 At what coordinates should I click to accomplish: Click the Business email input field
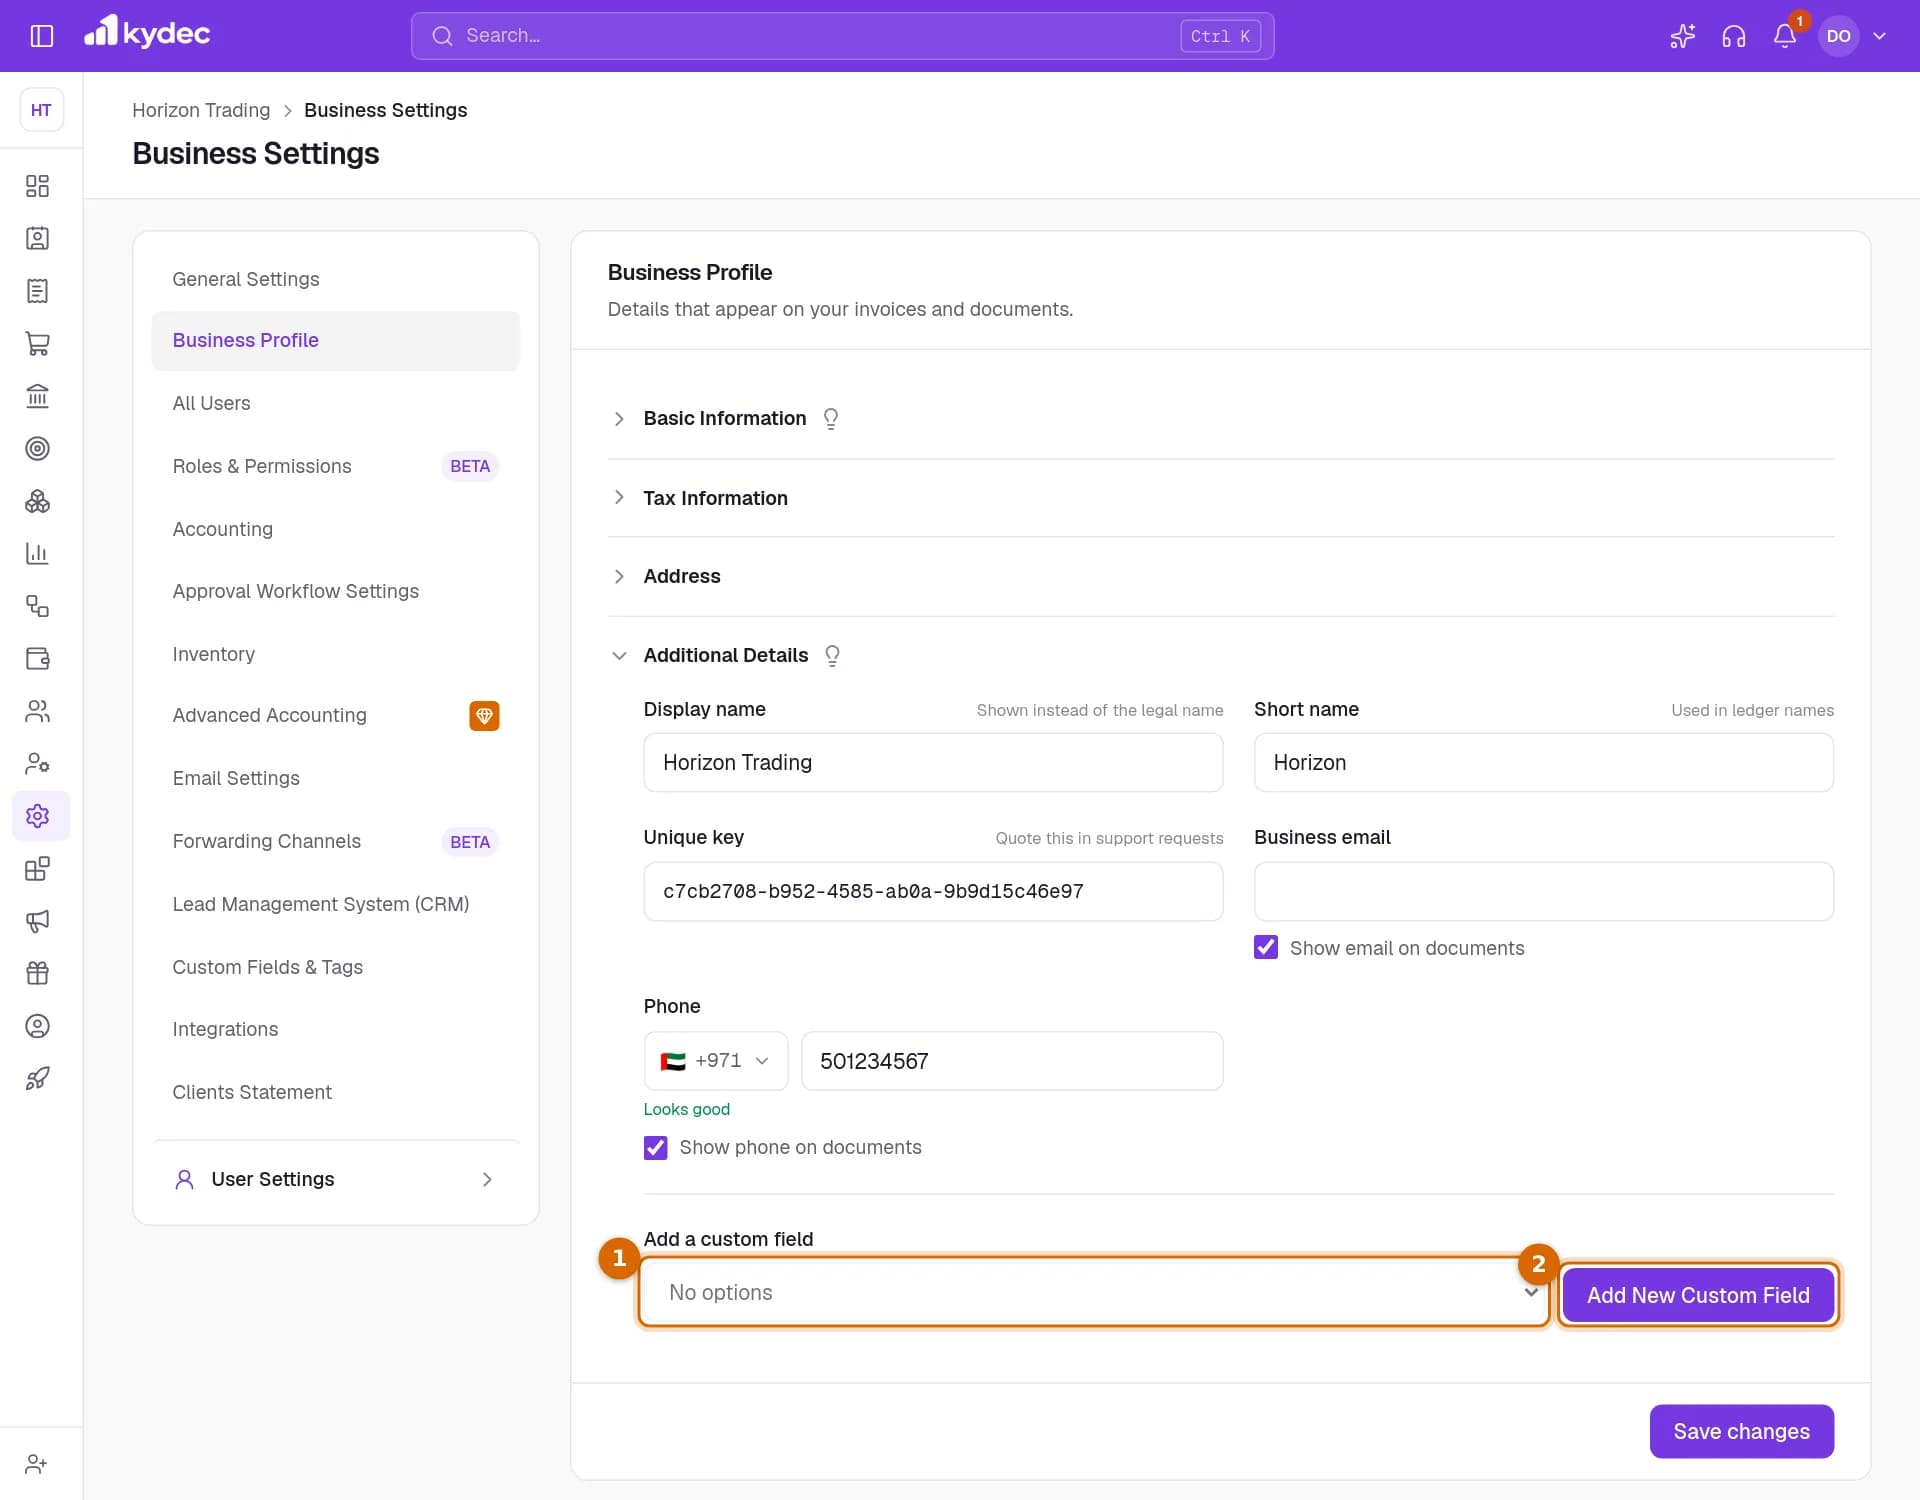click(1543, 891)
